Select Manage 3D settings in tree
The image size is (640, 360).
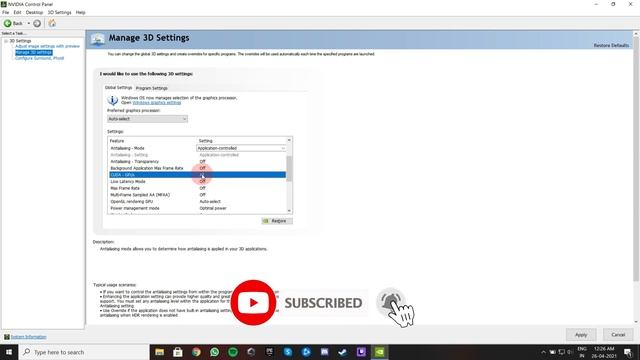coord(34,52)
